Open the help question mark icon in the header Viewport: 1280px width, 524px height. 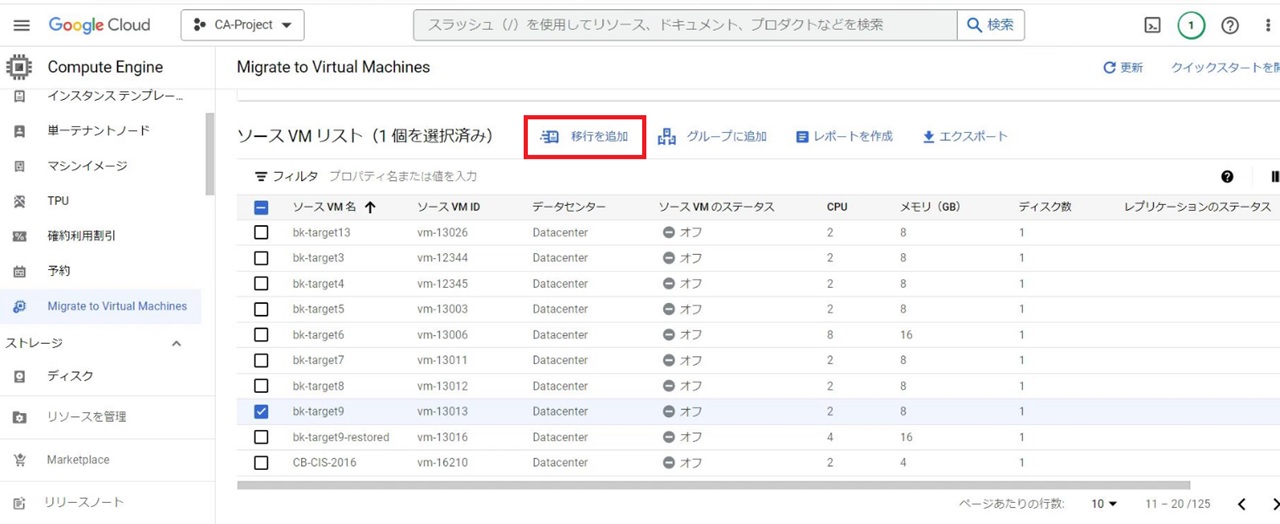coord(1230,25)
